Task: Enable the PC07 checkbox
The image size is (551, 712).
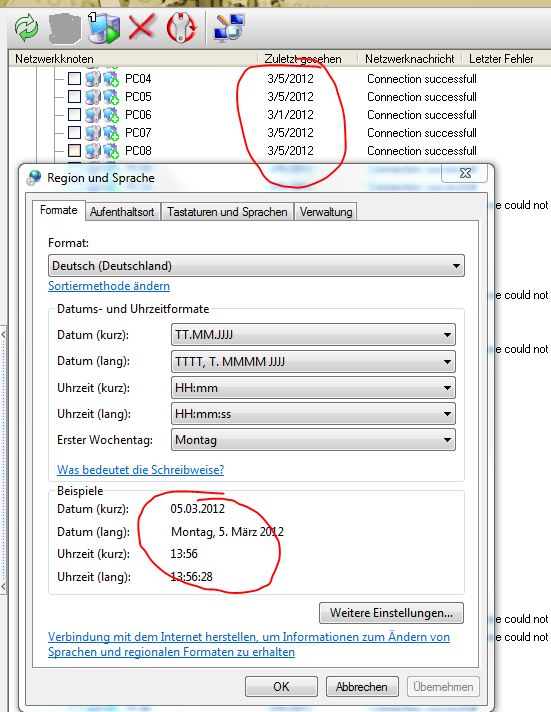Action: (x=74, y=133)
